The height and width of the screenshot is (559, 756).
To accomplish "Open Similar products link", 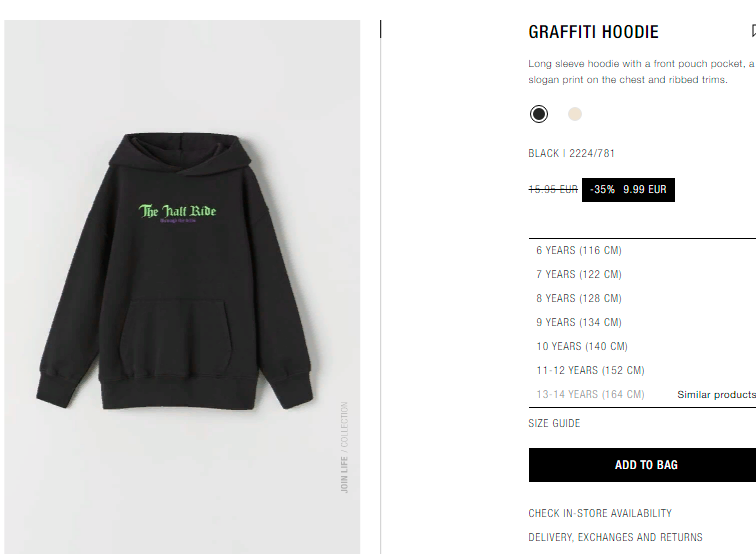I will pos(716,395).
